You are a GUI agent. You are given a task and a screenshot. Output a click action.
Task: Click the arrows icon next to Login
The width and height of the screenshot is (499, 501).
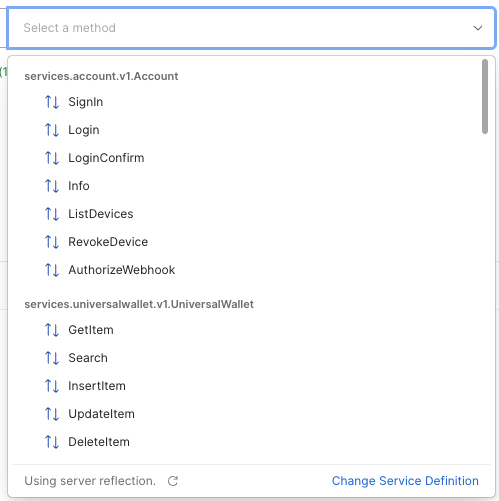(52, 130)
